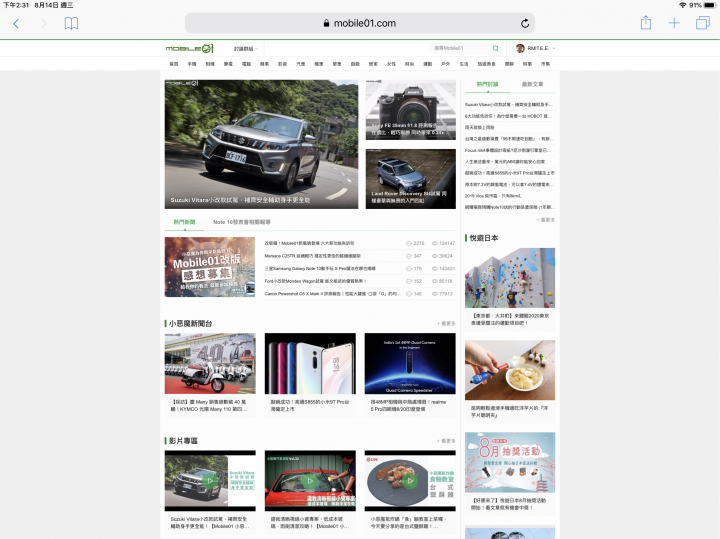Open a new tab with plus icon
720x539 pixels.
pyautogui.click(x=674, y=23)
